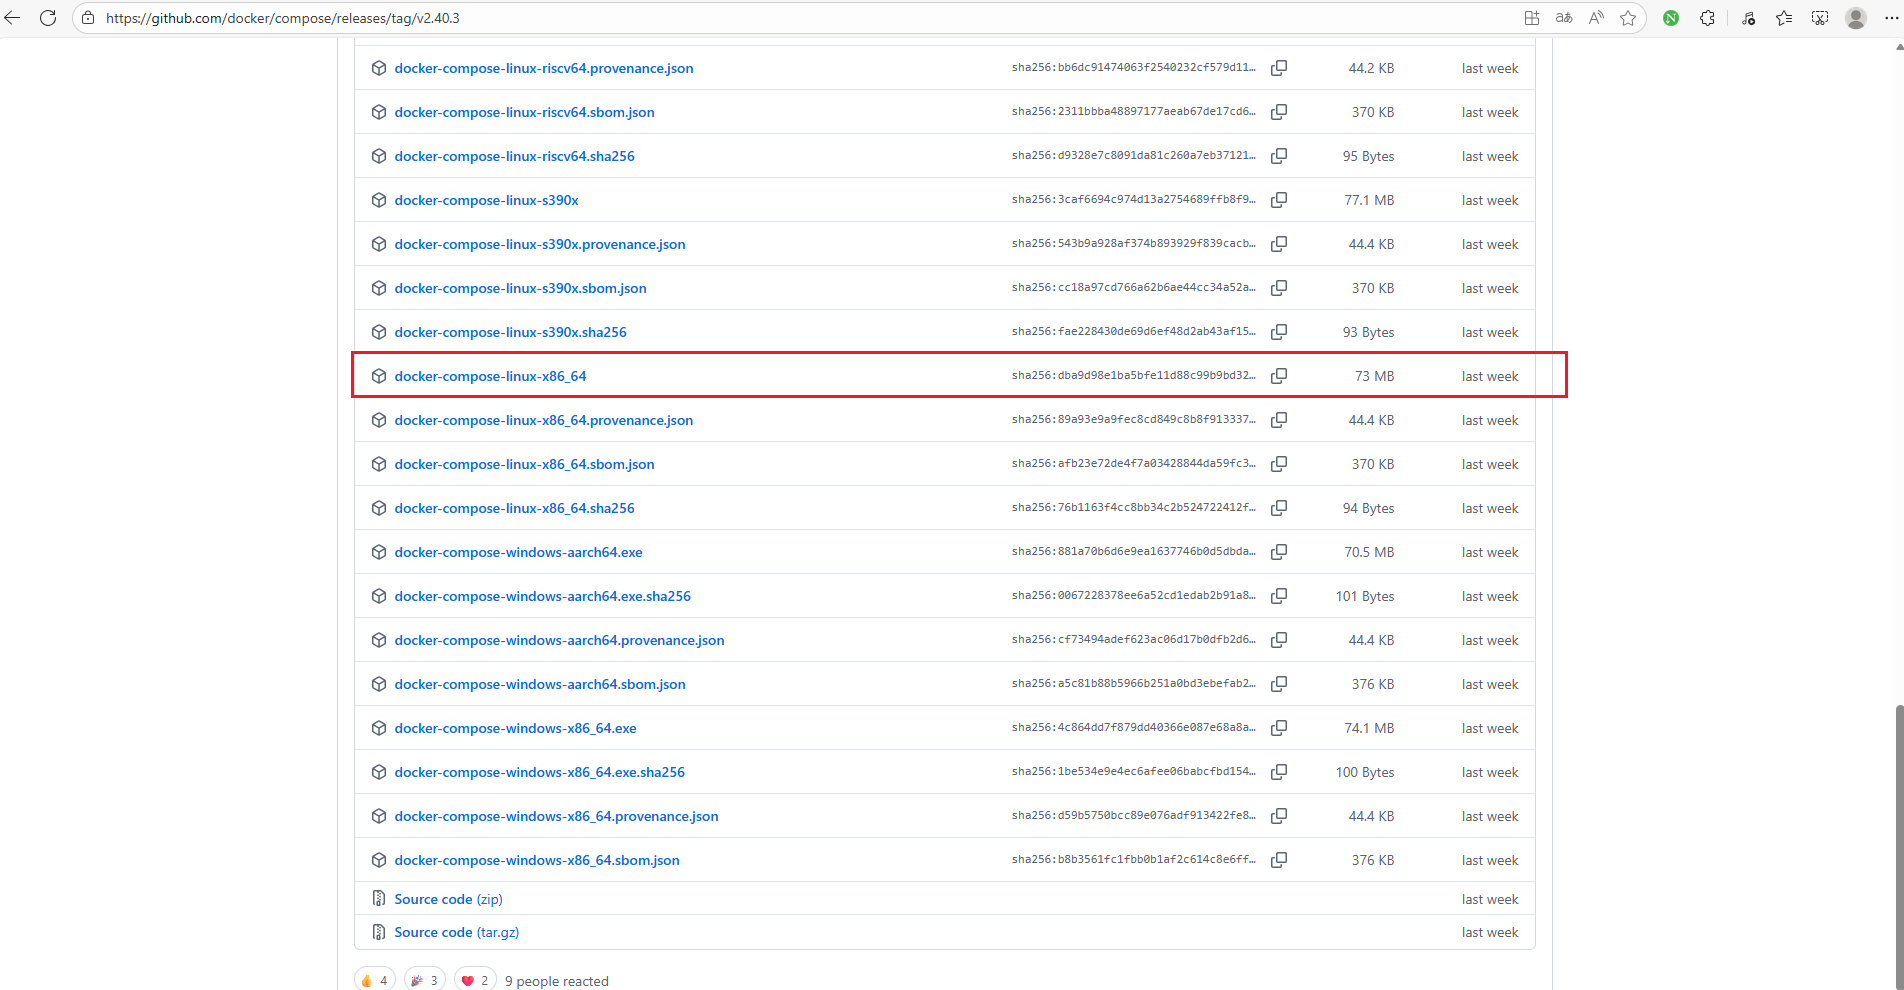Click the translate page icon

[1564, 18]
